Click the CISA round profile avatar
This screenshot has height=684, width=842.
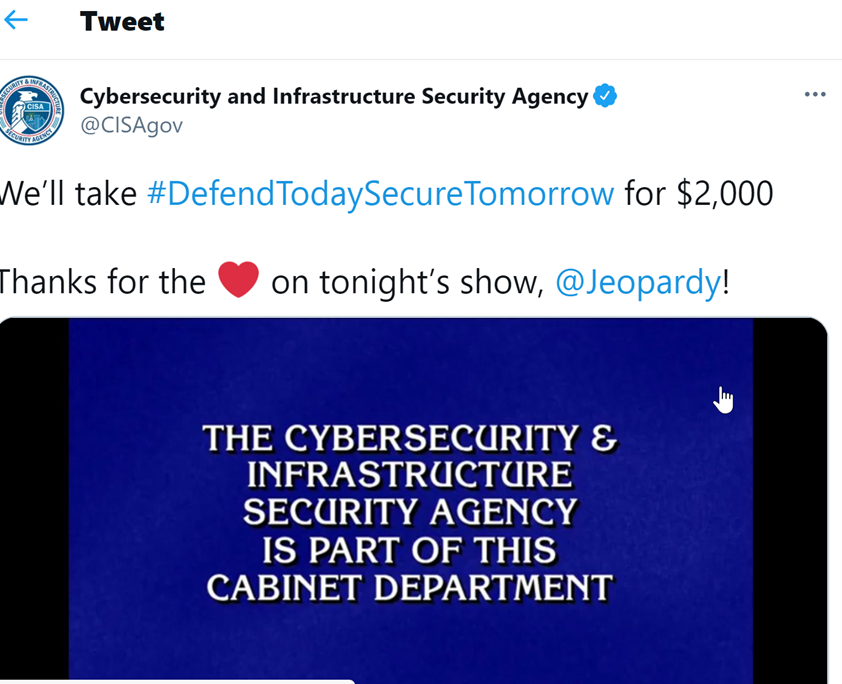pos(29,109)
